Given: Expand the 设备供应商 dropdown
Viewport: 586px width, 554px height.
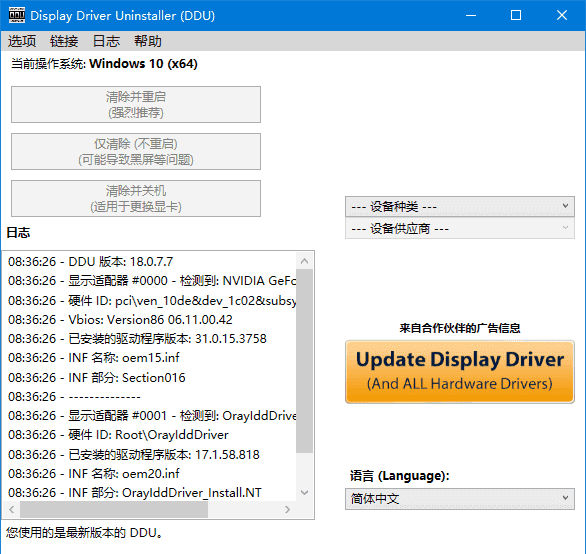Looking at the screenshot, I should (x=460, y=228).
